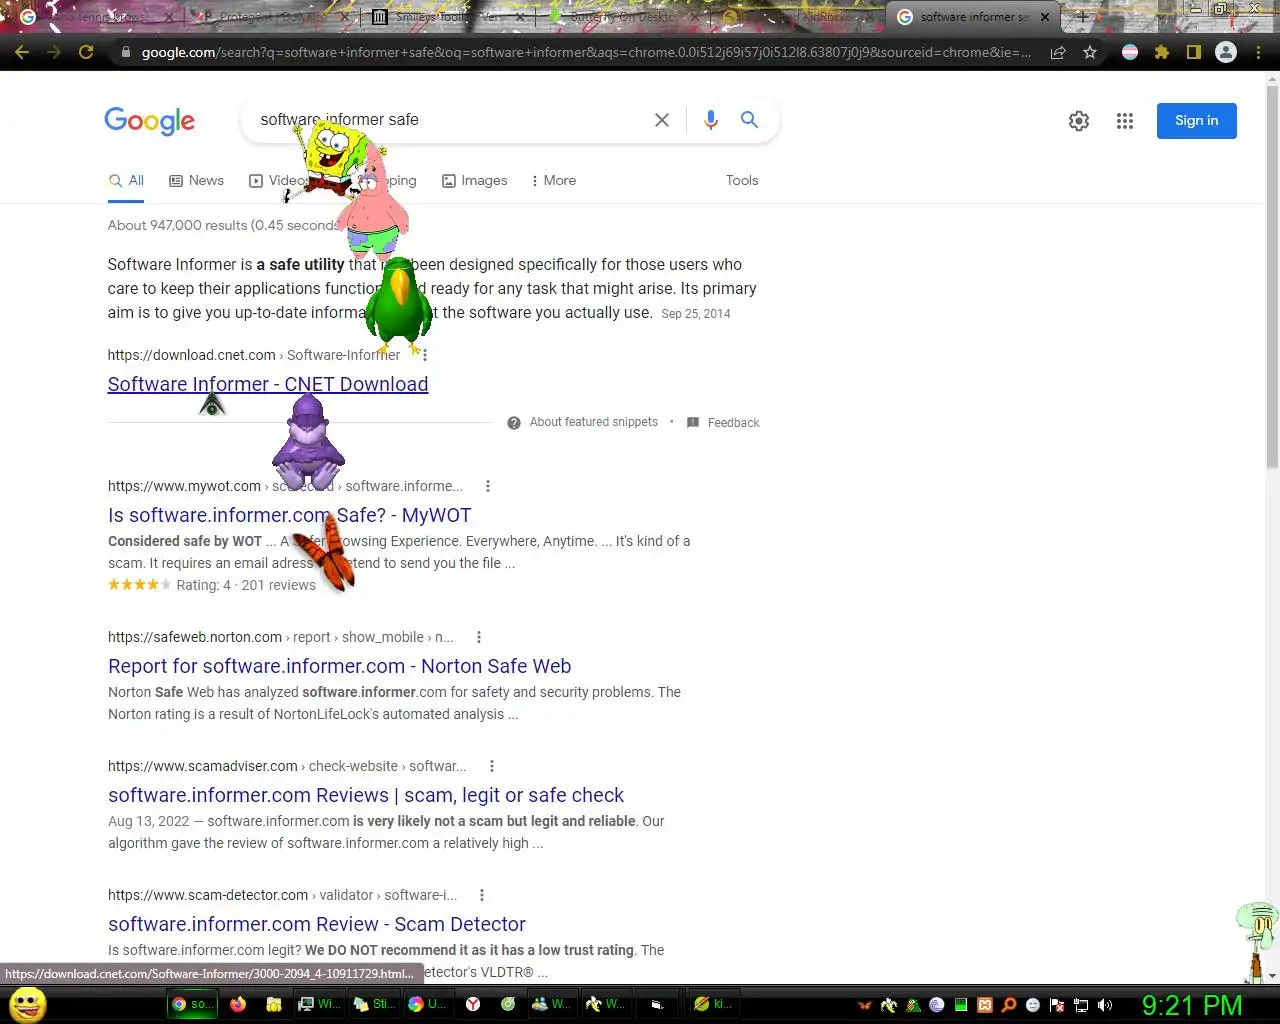
Task: Click the purple Bonzi gorilla character
Action: 308,443
